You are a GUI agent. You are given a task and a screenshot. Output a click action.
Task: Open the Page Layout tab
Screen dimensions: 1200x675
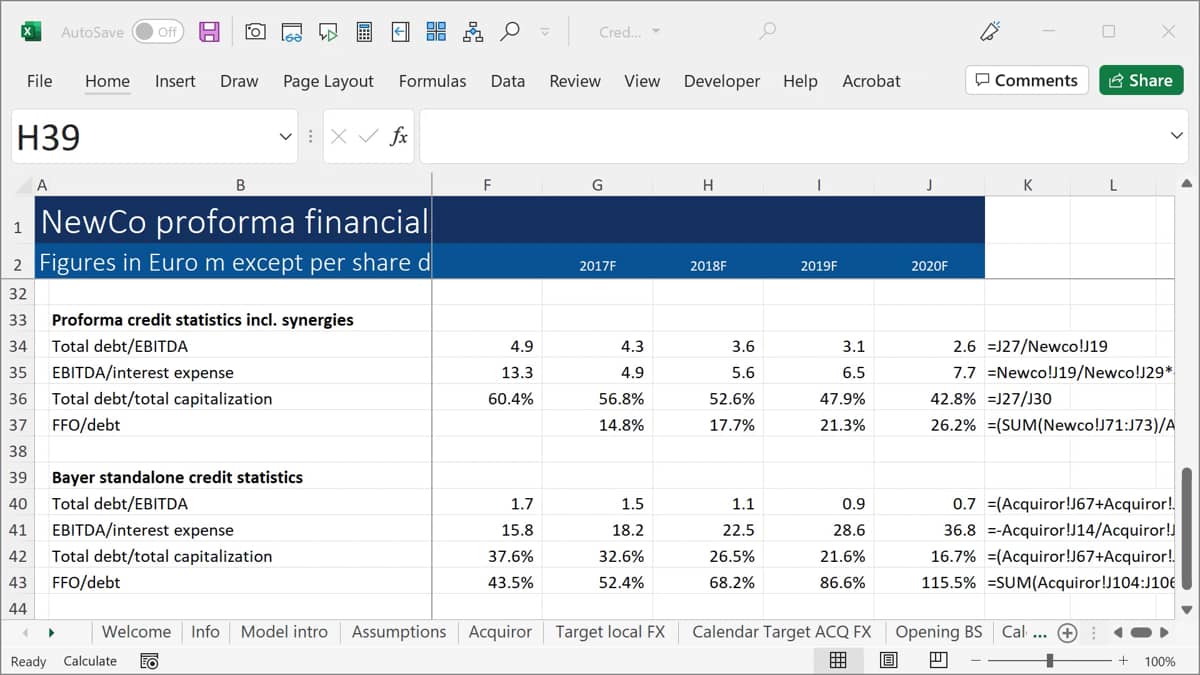[328, 81]
